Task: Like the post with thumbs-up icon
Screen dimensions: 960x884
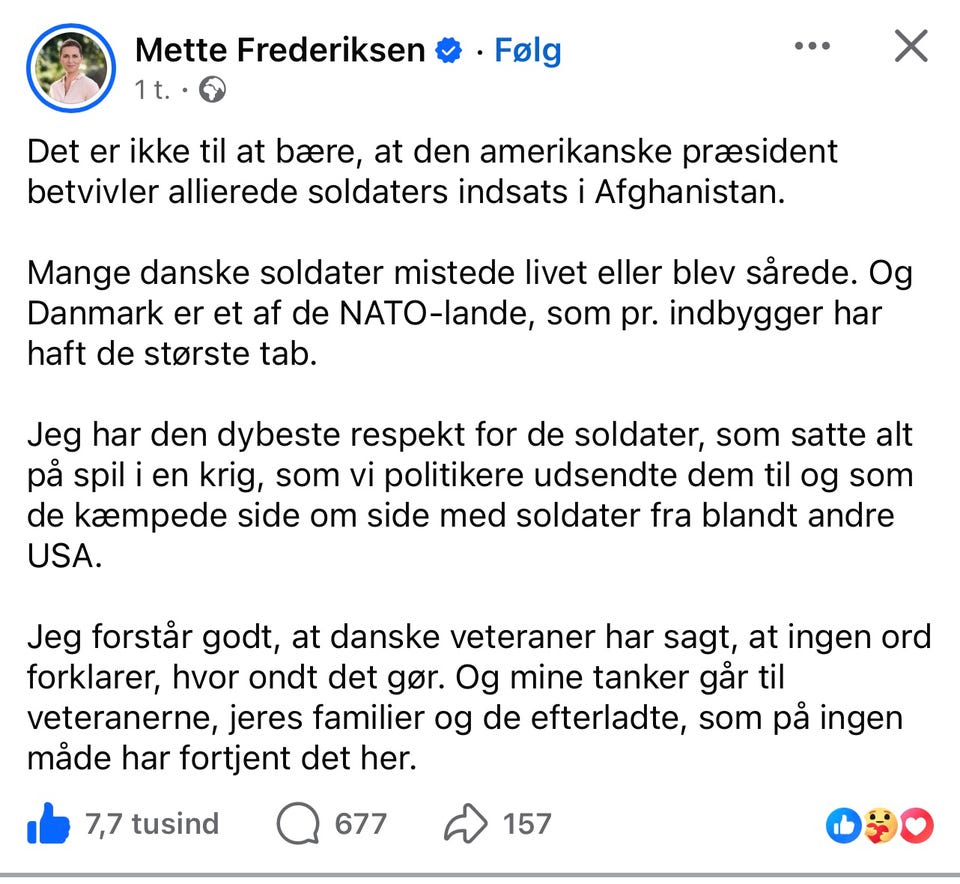Action: [x=49, y=824]
